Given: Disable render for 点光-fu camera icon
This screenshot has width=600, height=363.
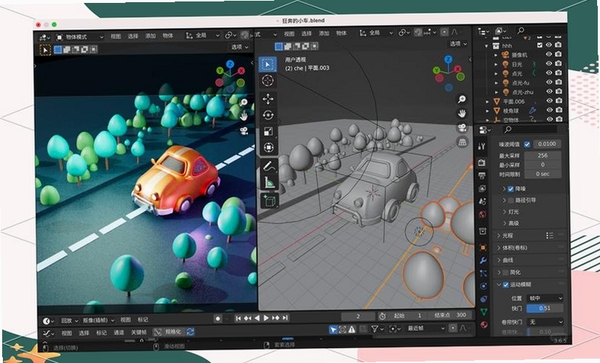Looking at the screenshot, I should (x=558, y=82).
